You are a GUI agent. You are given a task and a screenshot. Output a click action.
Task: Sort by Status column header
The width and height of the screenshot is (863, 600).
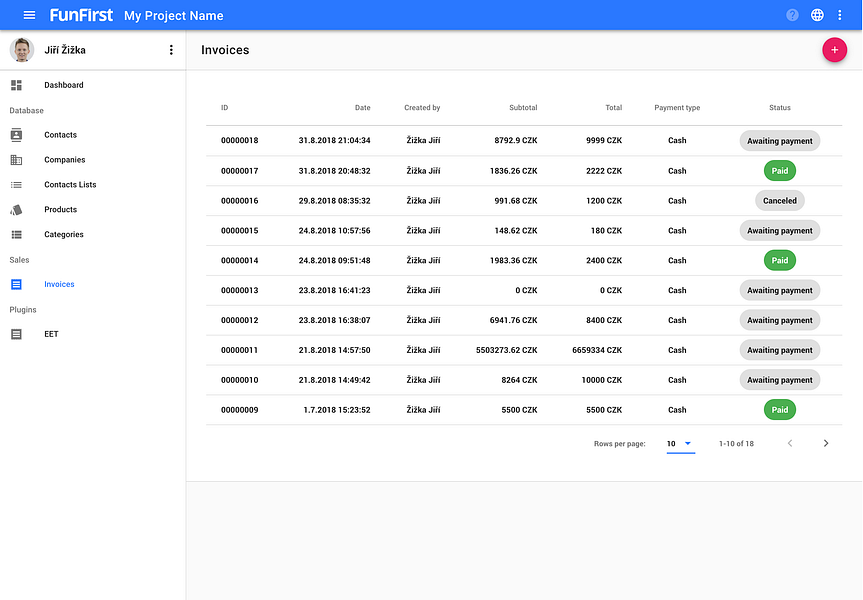[779, 108]
